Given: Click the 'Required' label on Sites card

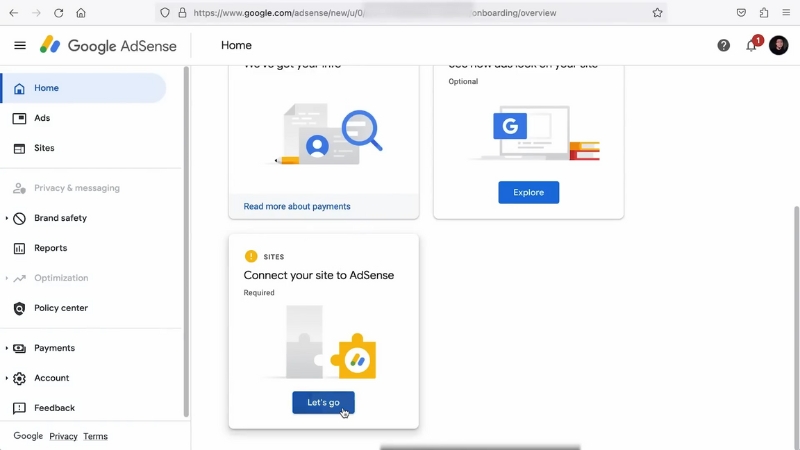Looking at the screenshot, I should point(259,292).
